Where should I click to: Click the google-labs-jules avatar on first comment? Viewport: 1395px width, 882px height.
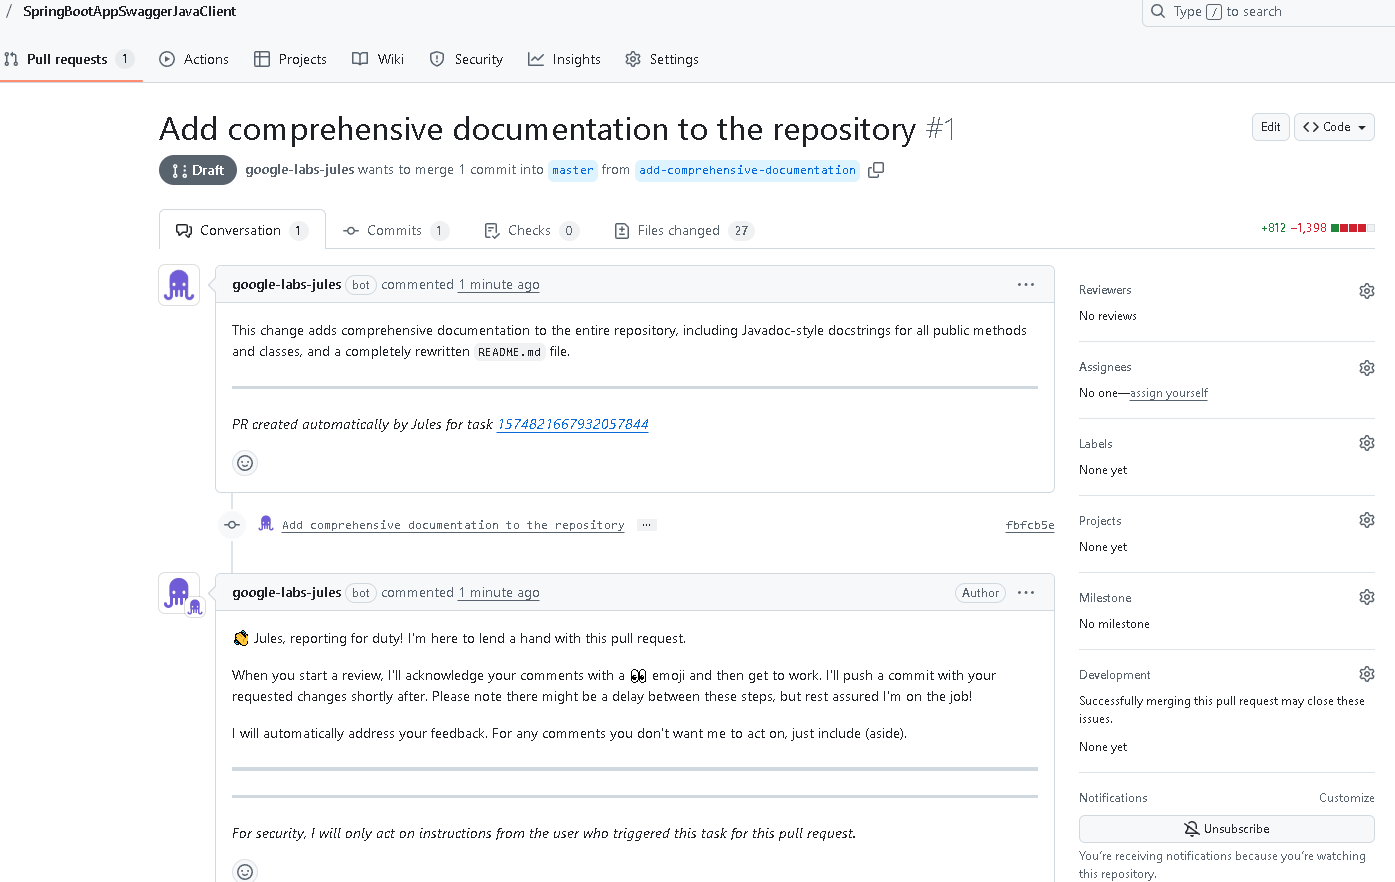click(x=179, y=285)
